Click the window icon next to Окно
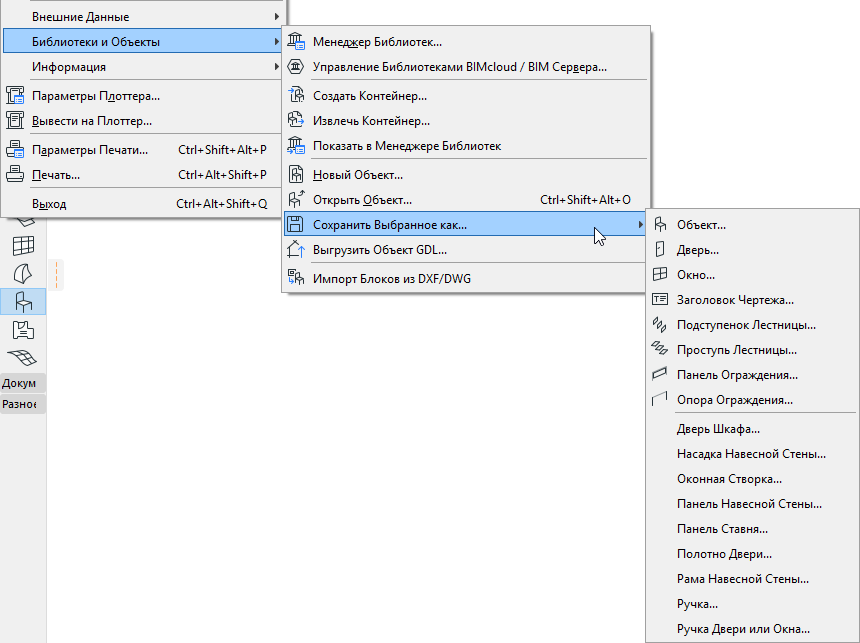 (660, 274)
